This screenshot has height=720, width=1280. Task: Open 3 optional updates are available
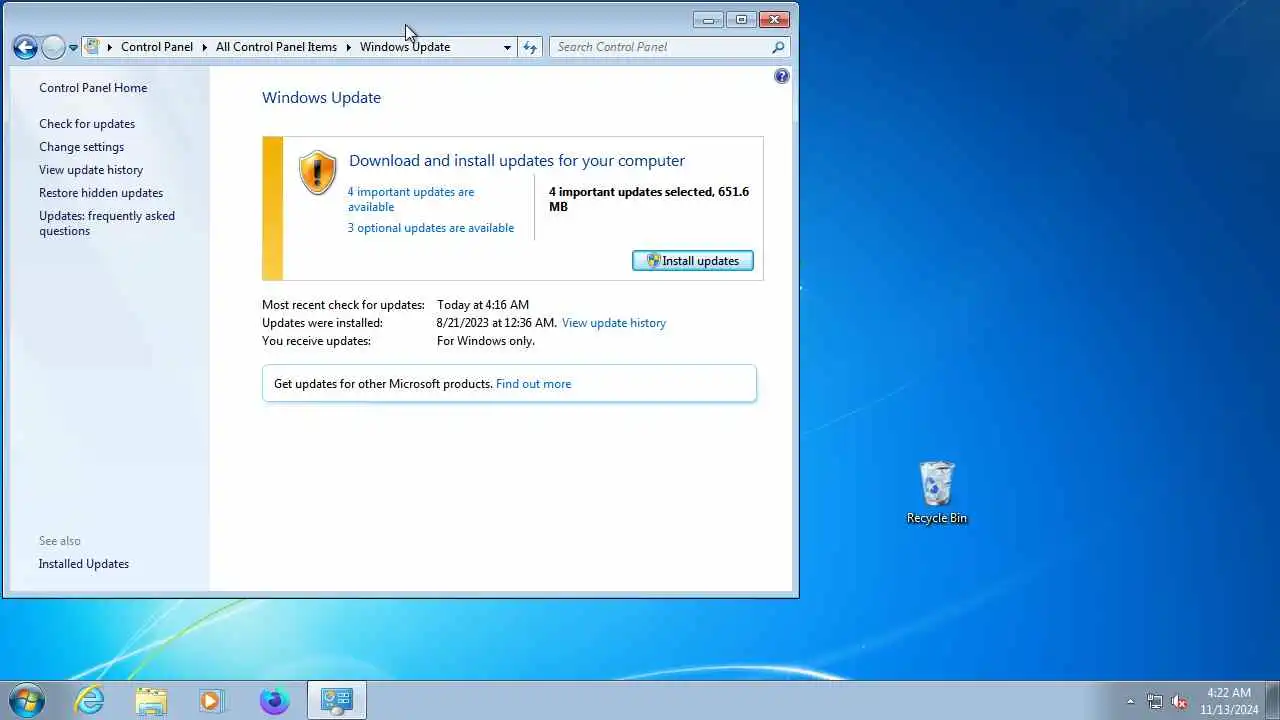pos(431,228)
